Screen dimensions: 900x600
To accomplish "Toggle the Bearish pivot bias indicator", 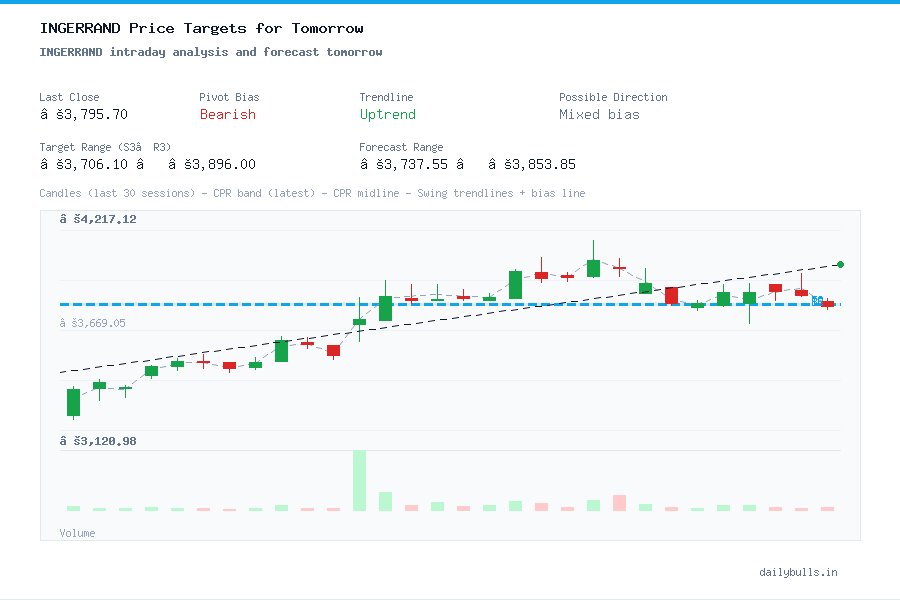I will [x=227, y=115].
